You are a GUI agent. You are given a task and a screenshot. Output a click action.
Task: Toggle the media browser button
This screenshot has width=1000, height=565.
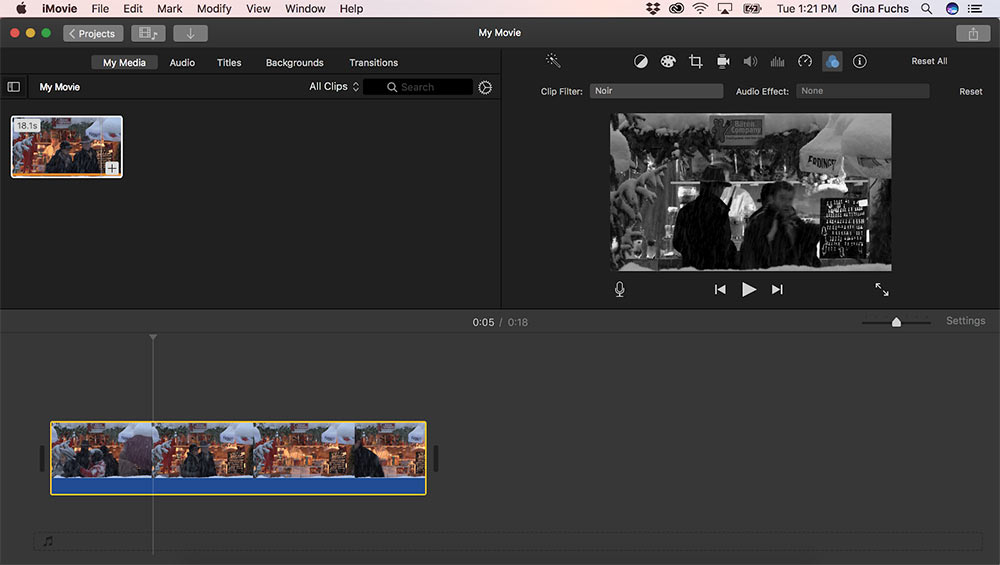point(148,33)
